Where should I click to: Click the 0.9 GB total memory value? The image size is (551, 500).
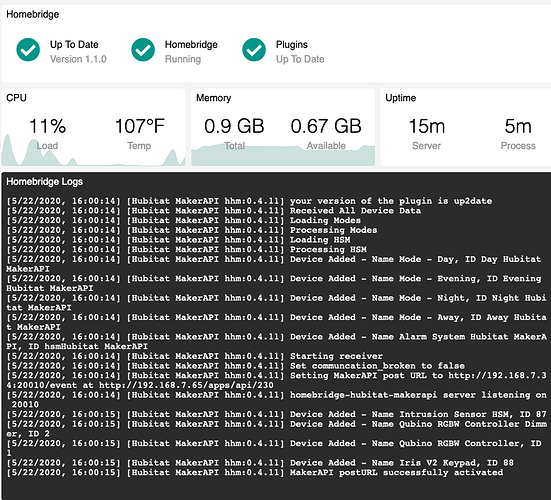point(234,126)
